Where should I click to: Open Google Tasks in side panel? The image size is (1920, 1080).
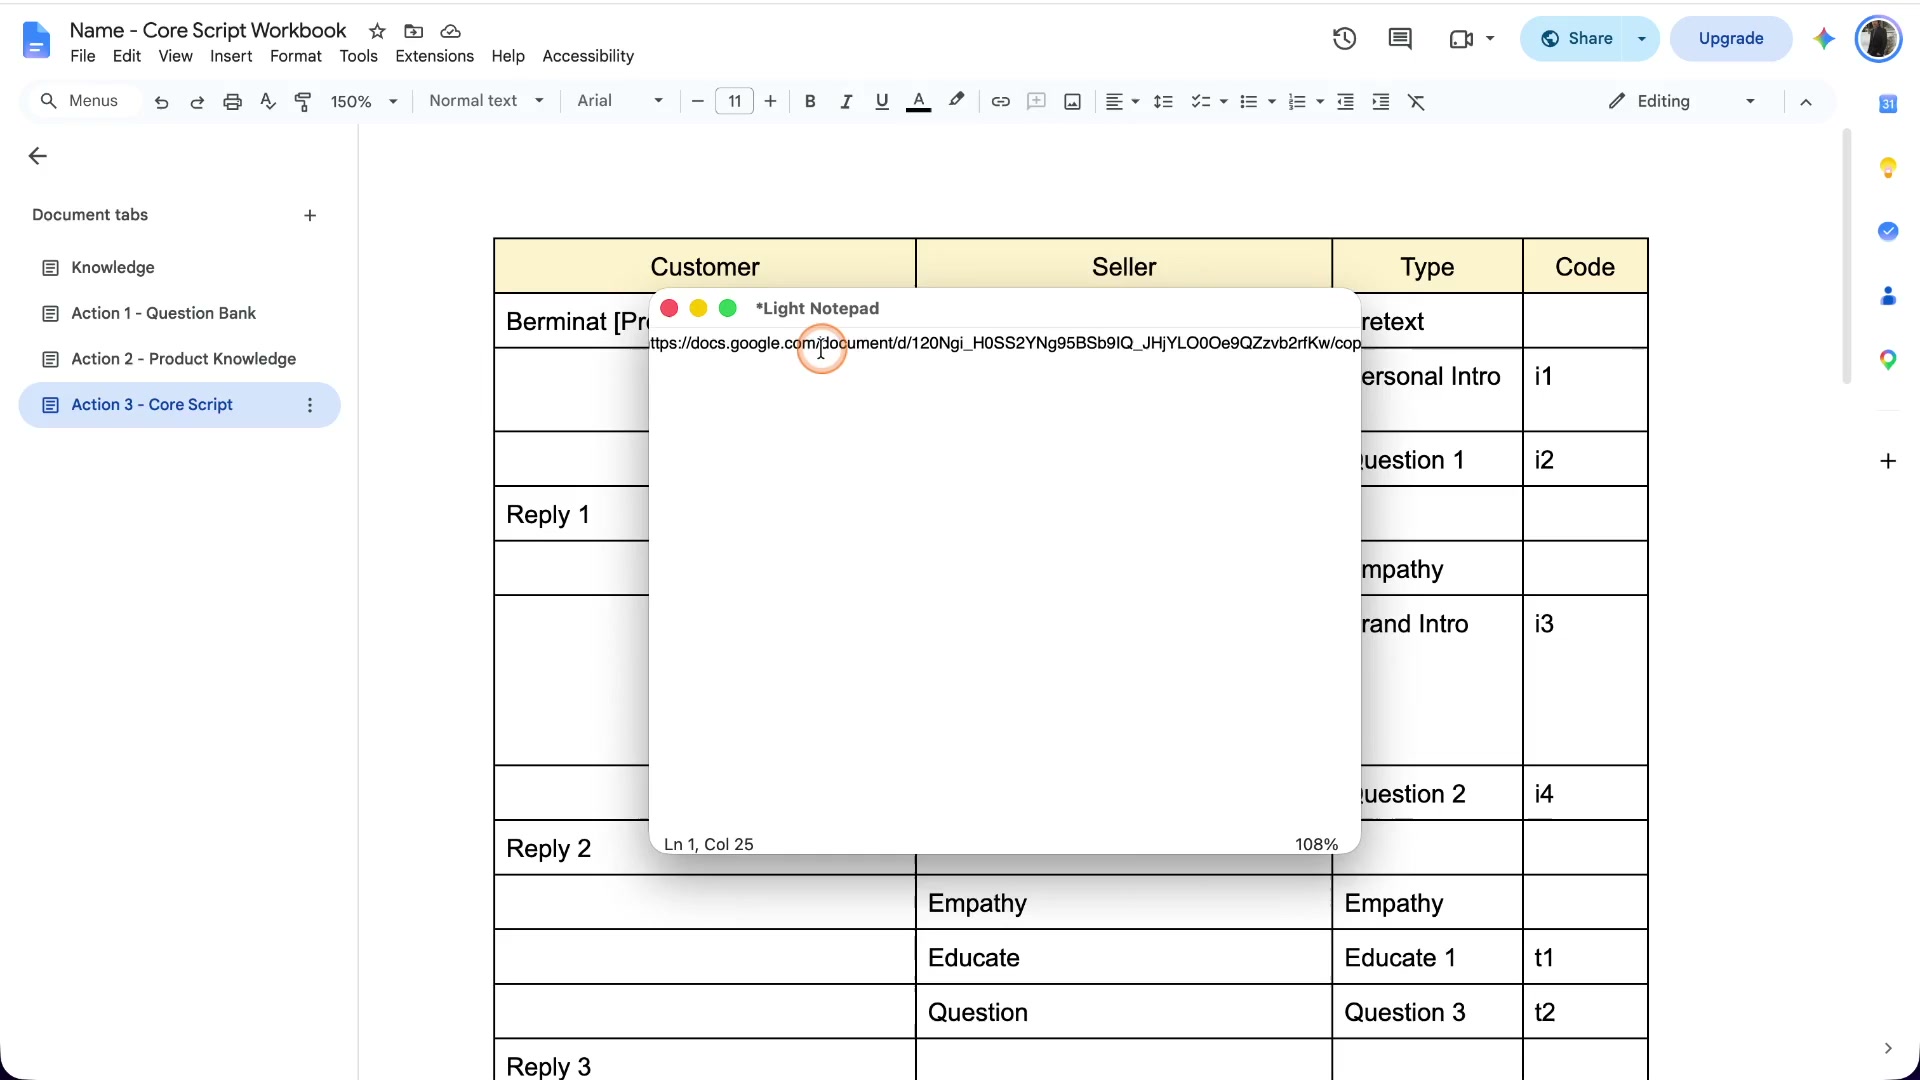coord(1888,231)
